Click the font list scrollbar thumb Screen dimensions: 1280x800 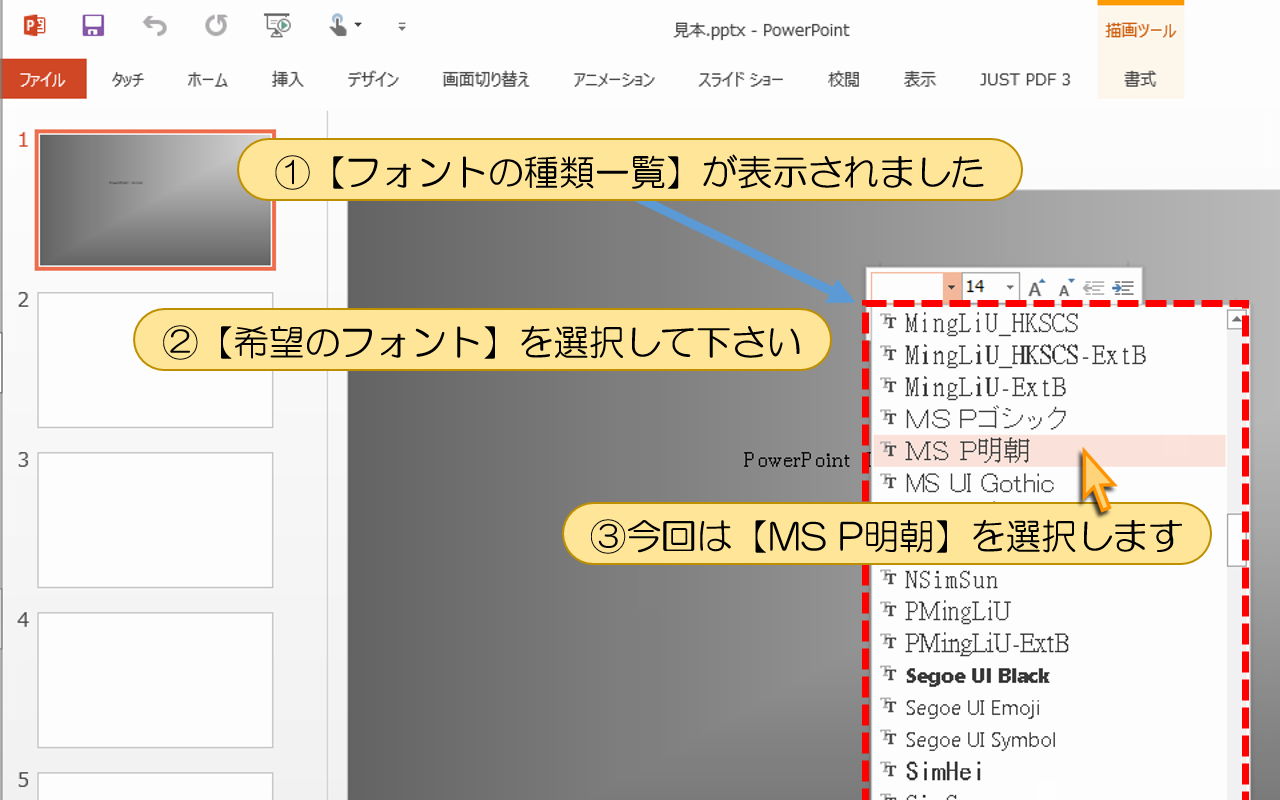(x=1235, y=540)
